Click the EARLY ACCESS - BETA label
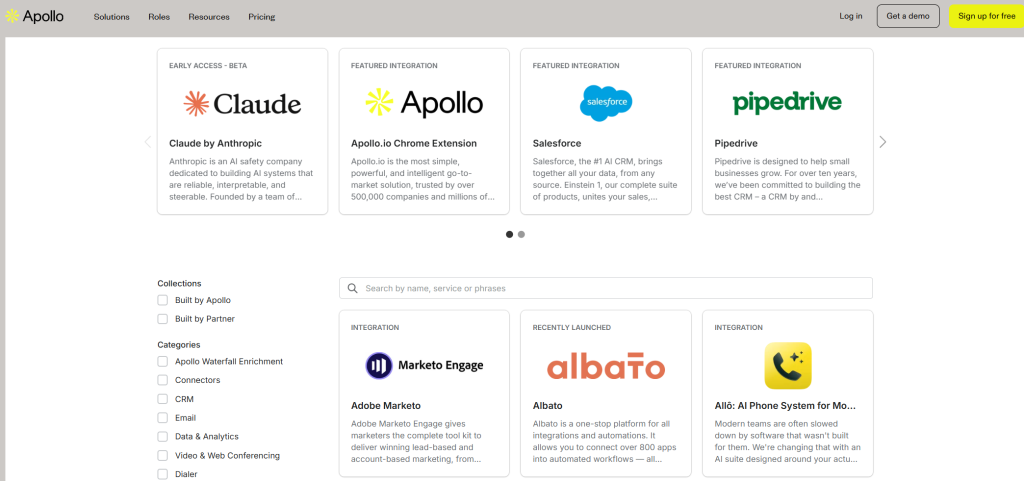 pos(208,66)
